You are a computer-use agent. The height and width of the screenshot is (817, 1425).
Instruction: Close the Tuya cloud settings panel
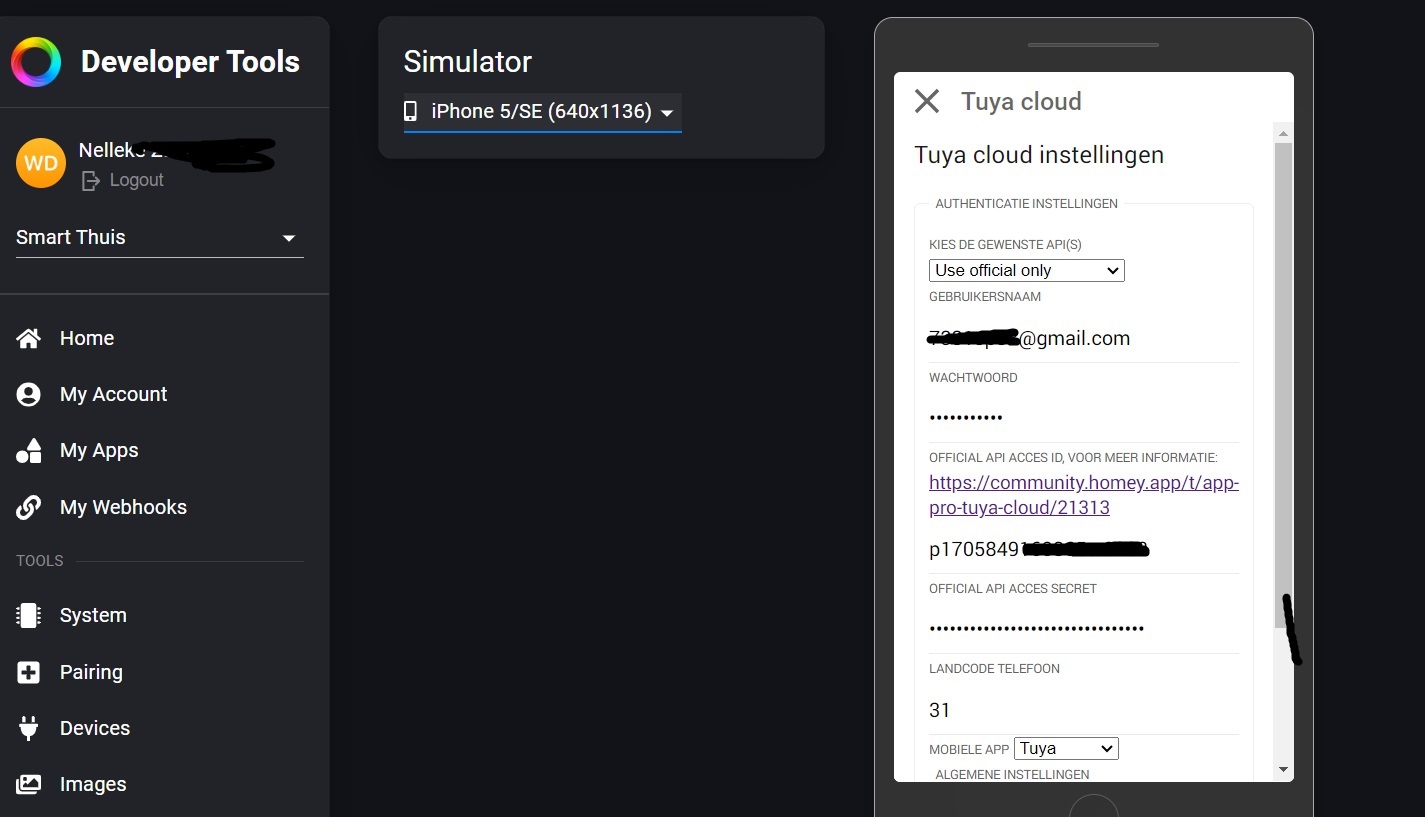pos(927,101)
